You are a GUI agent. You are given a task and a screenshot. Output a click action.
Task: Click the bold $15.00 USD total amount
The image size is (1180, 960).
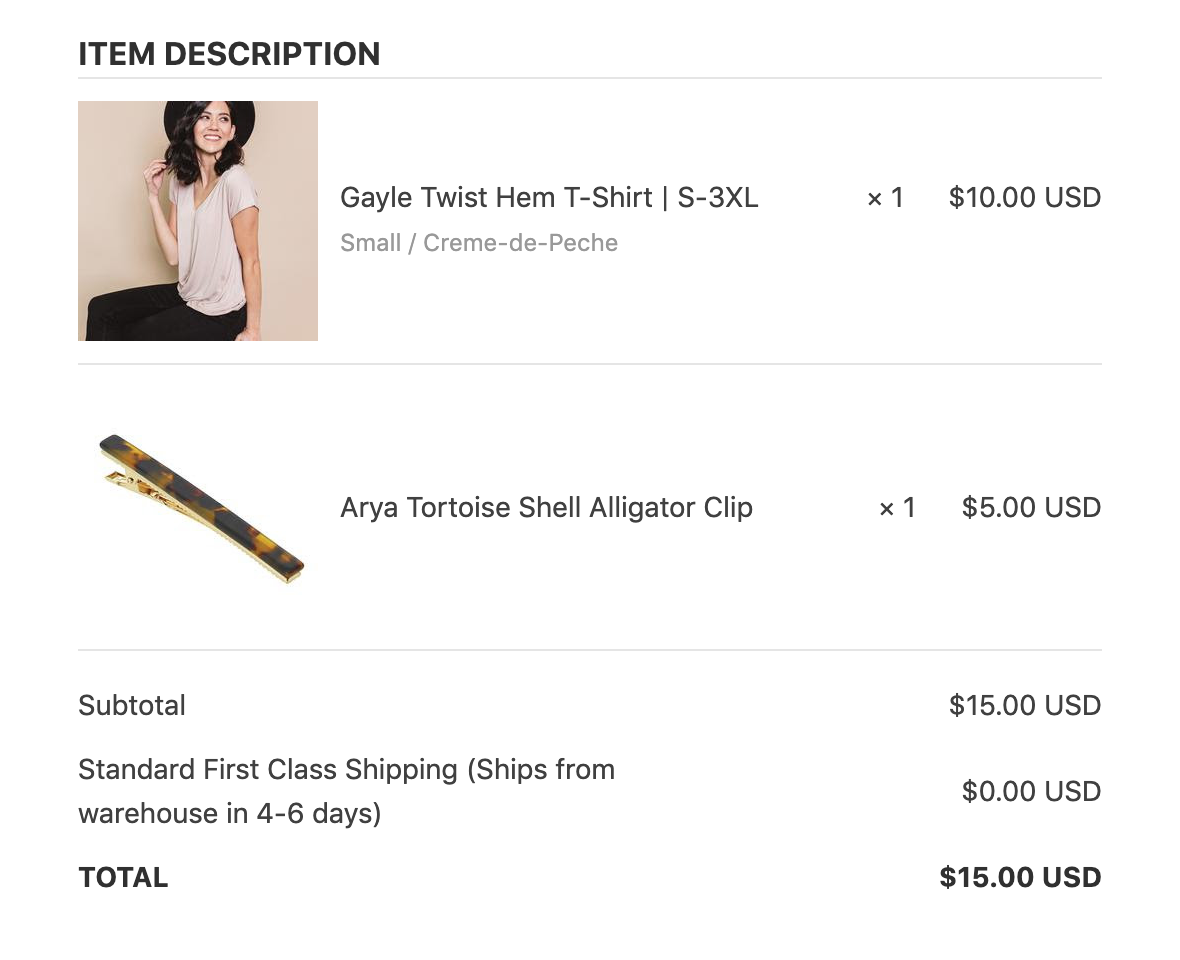click(x=1020, y=877)
